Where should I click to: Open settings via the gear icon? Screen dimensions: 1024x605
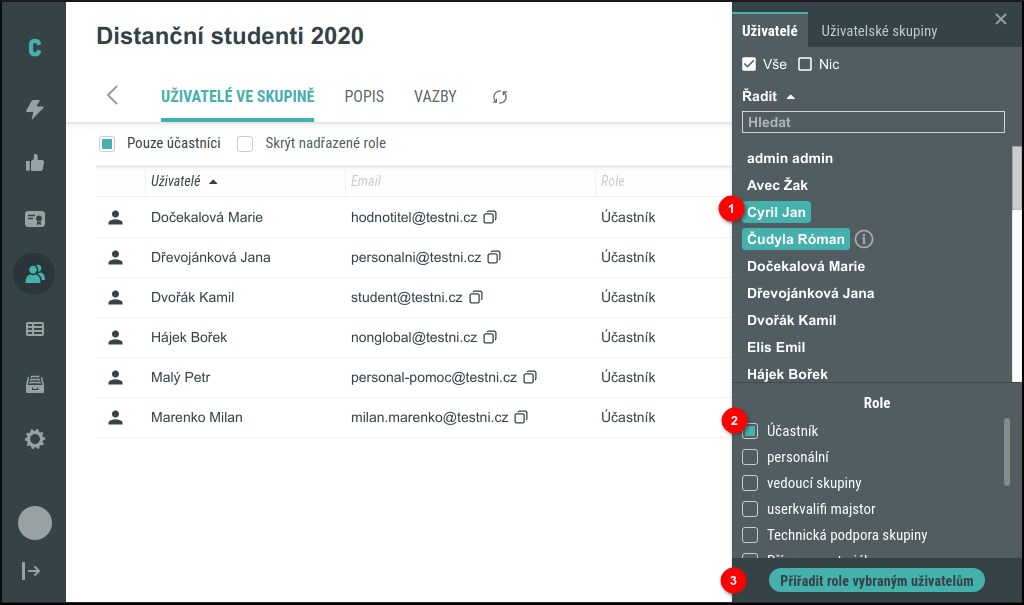(x=35, y=438)
